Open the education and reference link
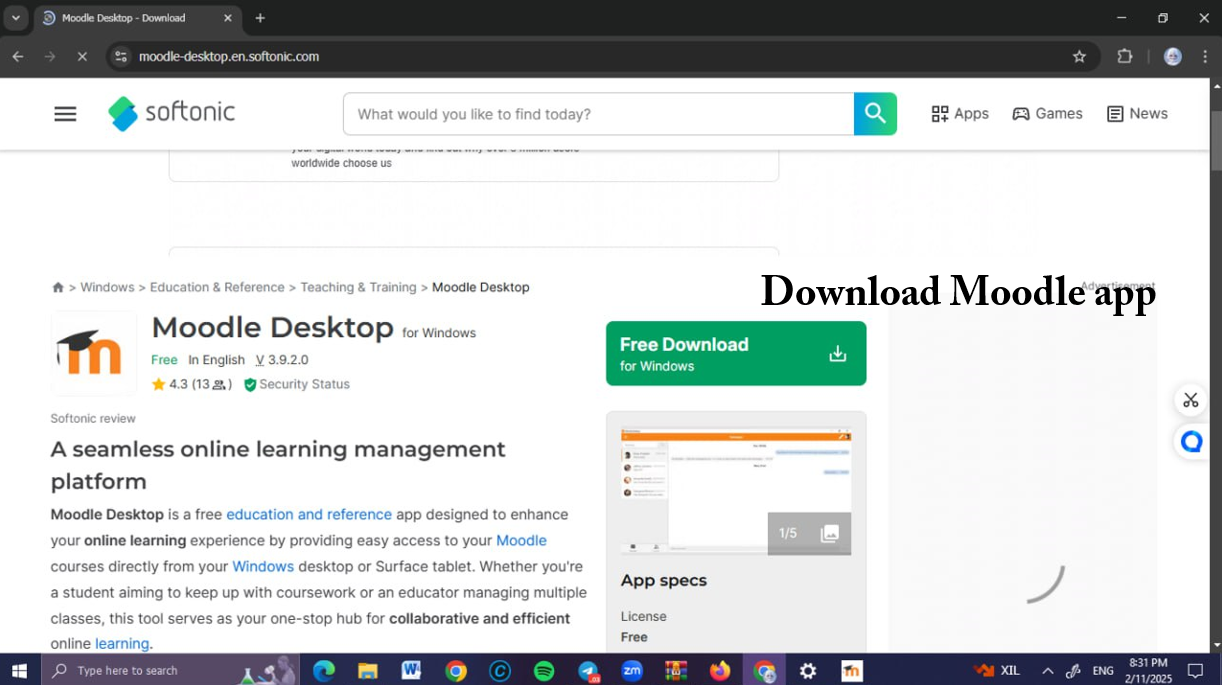 tap(308, 514)
